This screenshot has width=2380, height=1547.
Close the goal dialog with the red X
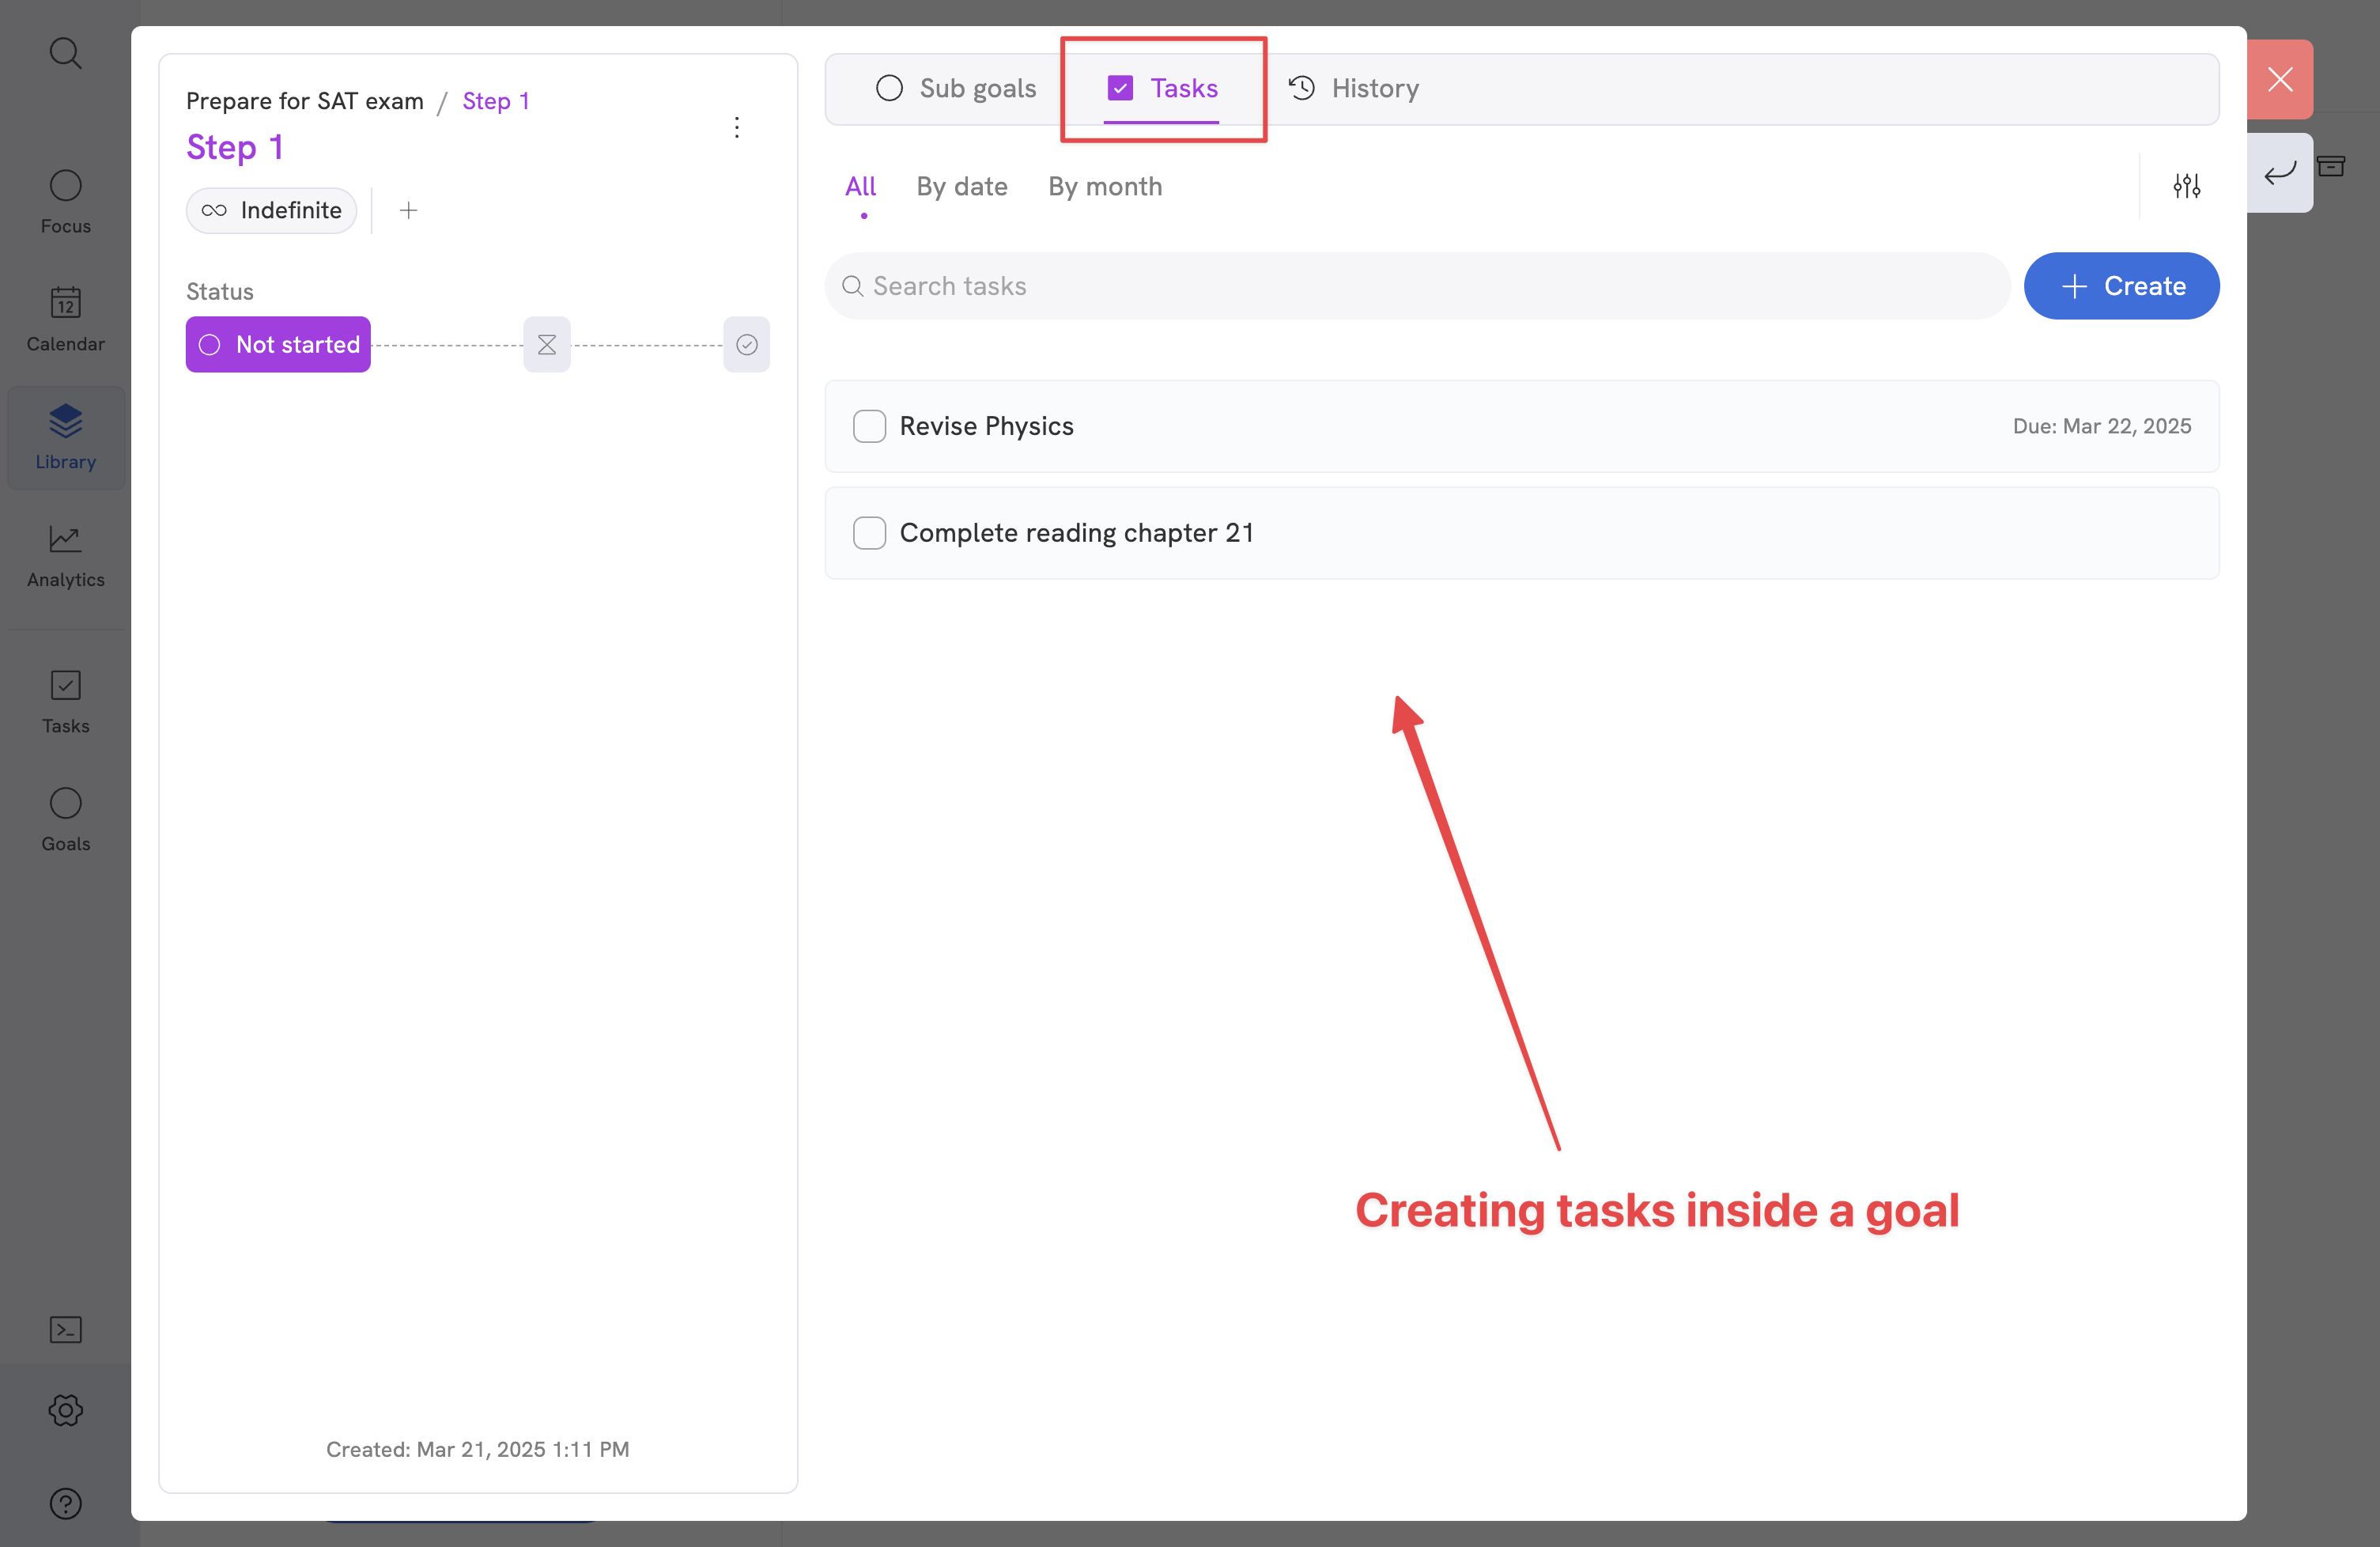click(2279, 79)
